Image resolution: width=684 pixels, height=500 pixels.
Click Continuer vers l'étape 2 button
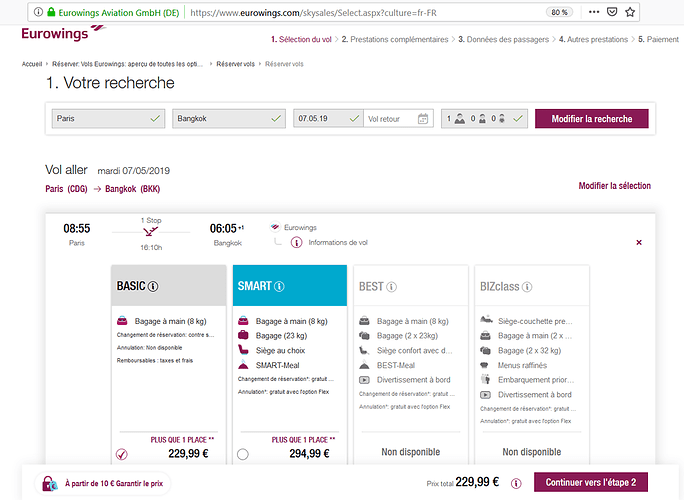(x=591, y=483)
